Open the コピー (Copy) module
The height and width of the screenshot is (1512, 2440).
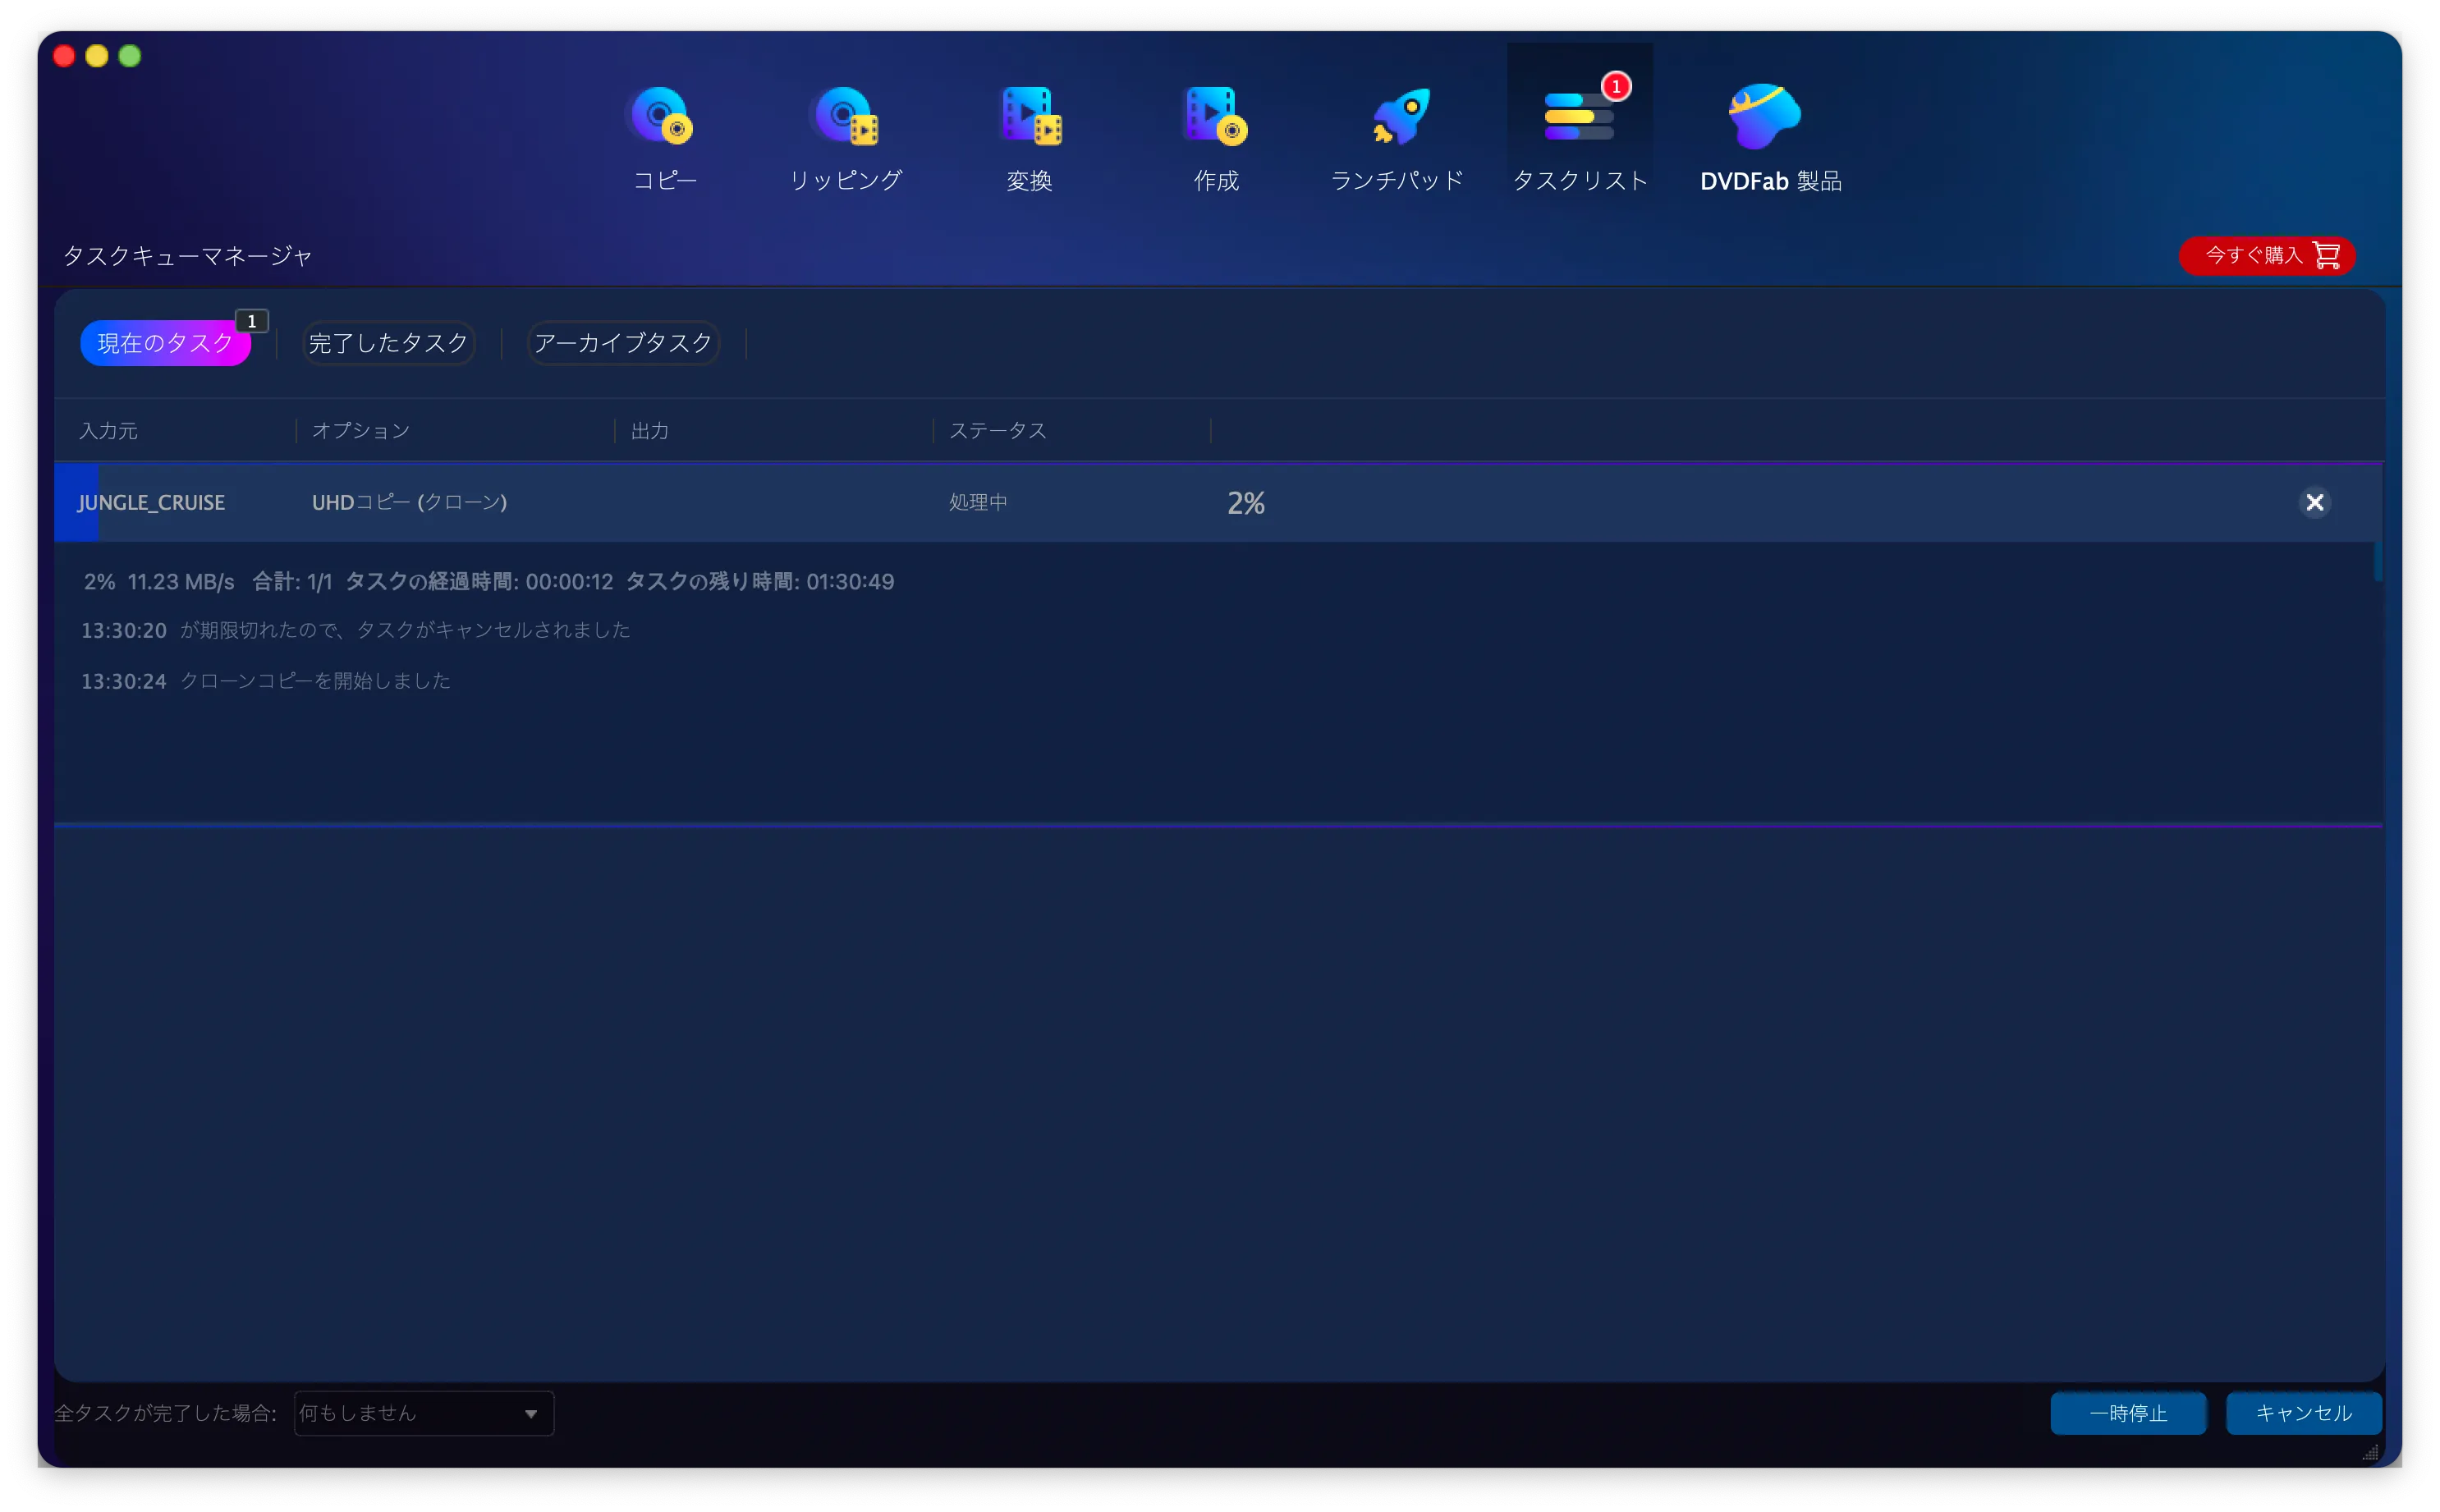pyautogui.click(x=664, y=138)
